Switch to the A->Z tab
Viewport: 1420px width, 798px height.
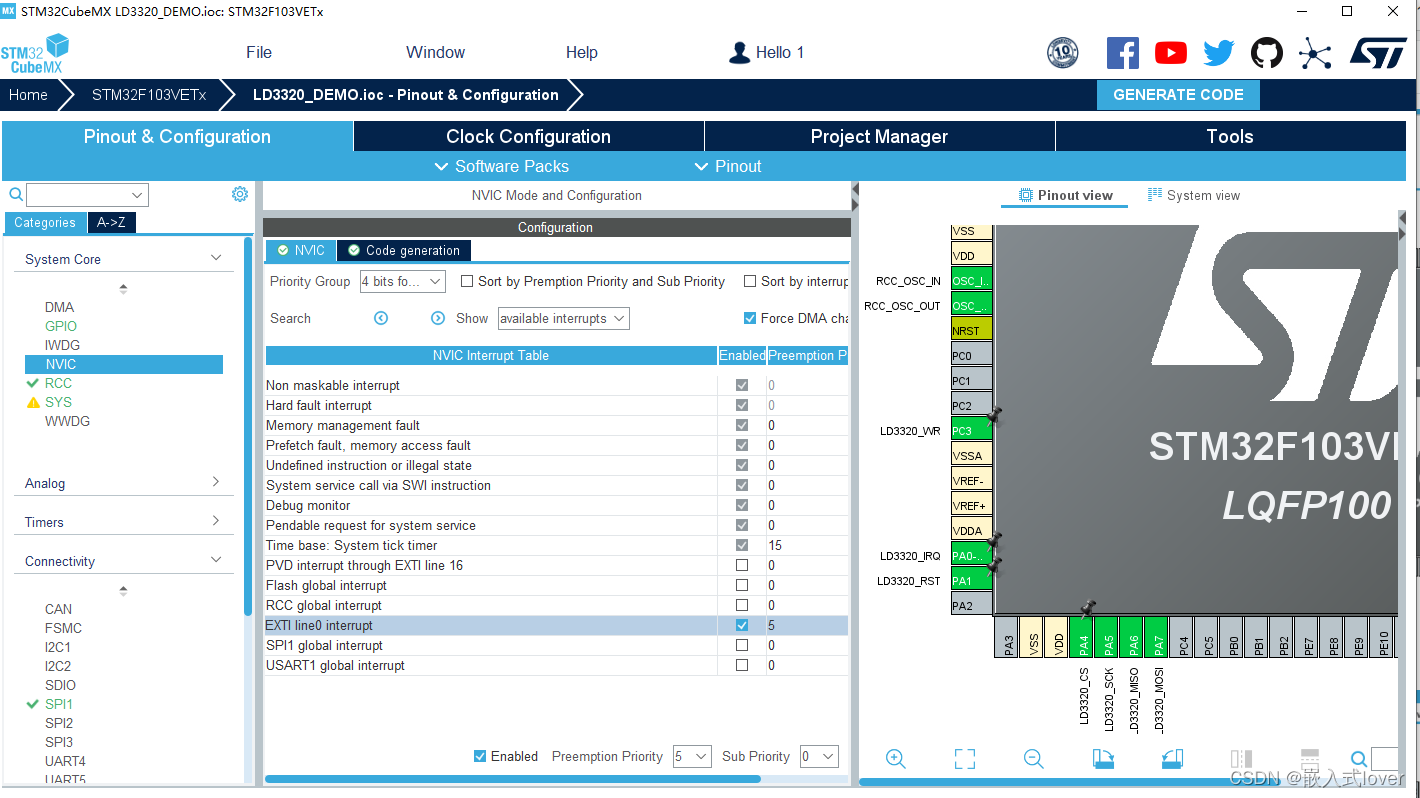111,222
